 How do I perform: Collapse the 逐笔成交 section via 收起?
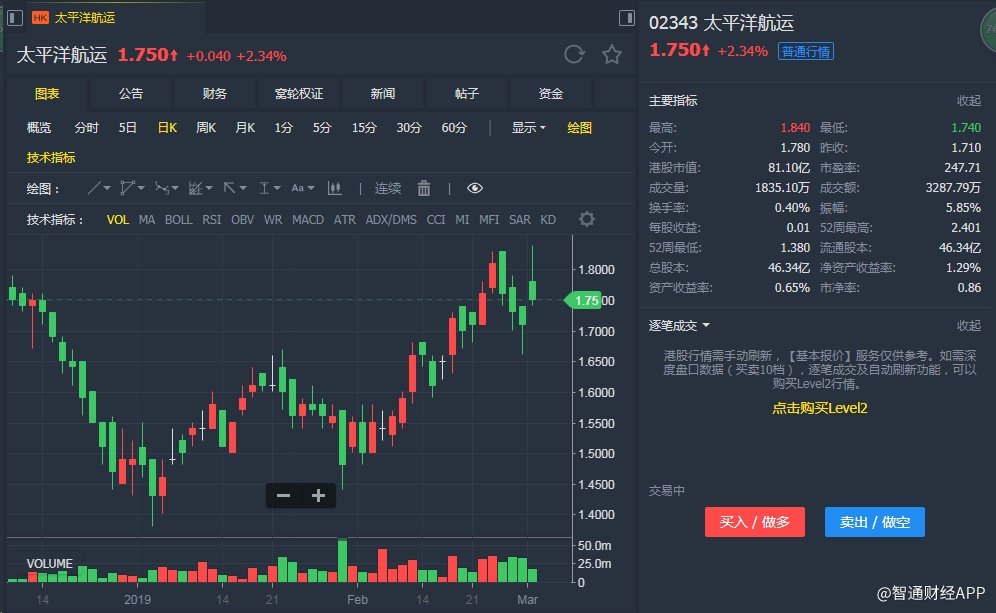(x=969, y=326)
